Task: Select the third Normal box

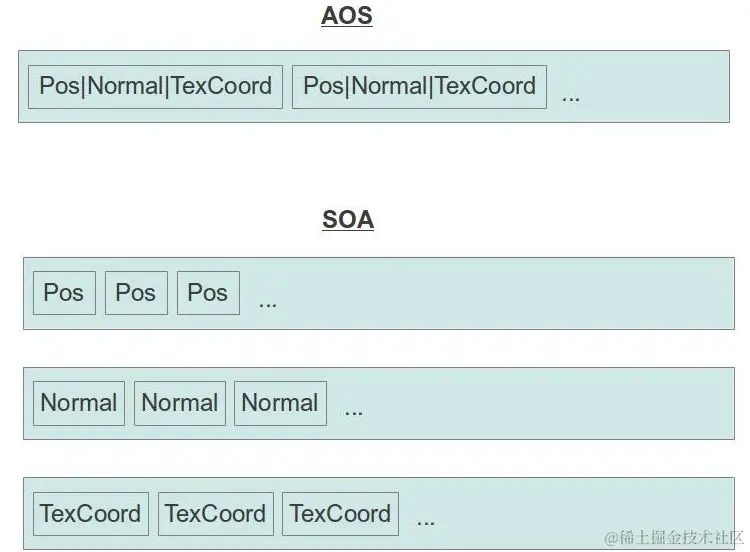Action: click(x=280, y=403)
